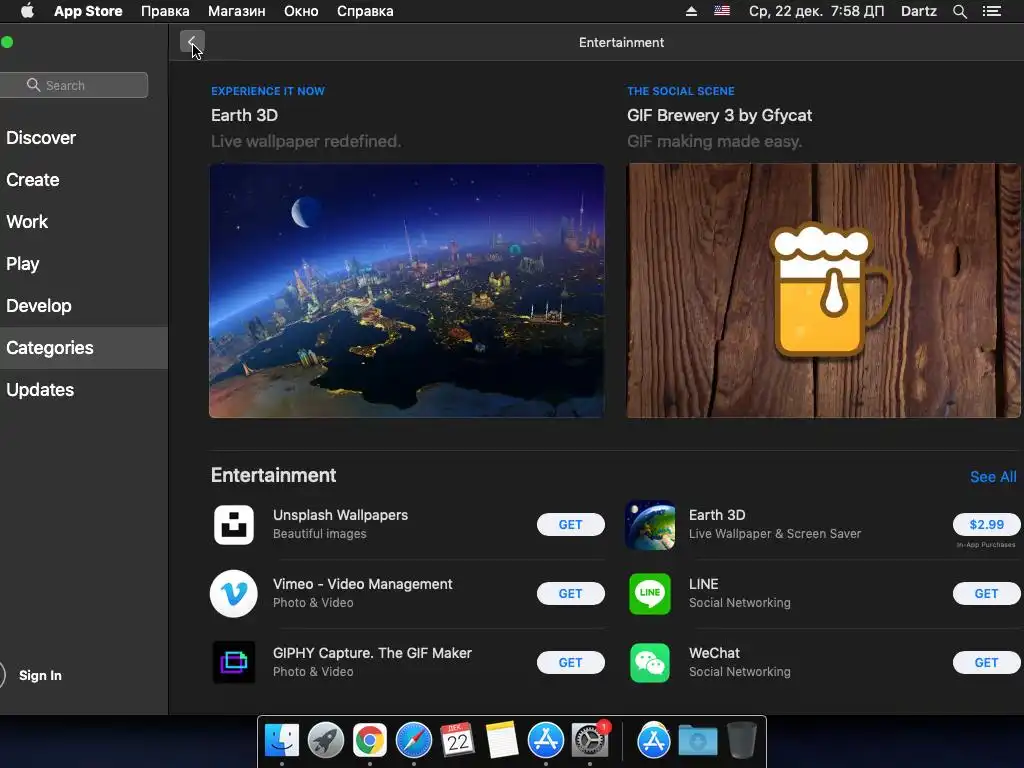
Task: Click See All for Entertainment
Action: [x=993, y=477]
